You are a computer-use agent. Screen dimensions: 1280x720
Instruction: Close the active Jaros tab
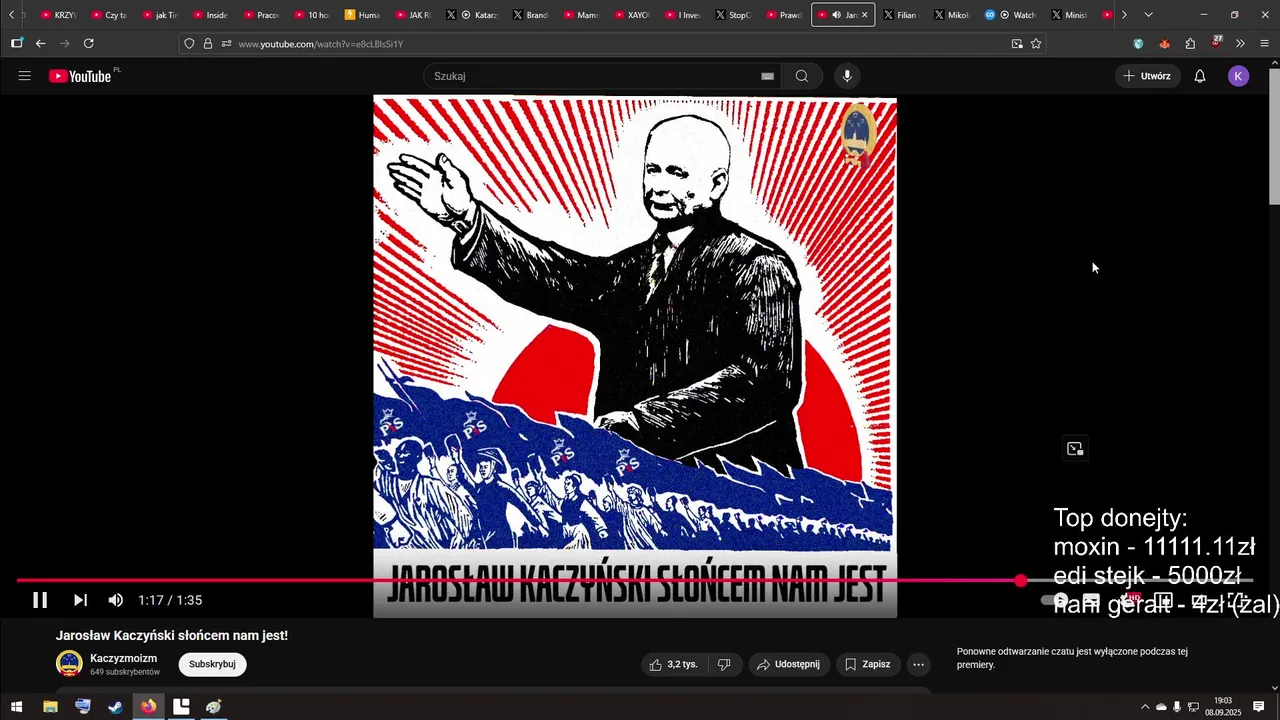click(x=865, y=15)
